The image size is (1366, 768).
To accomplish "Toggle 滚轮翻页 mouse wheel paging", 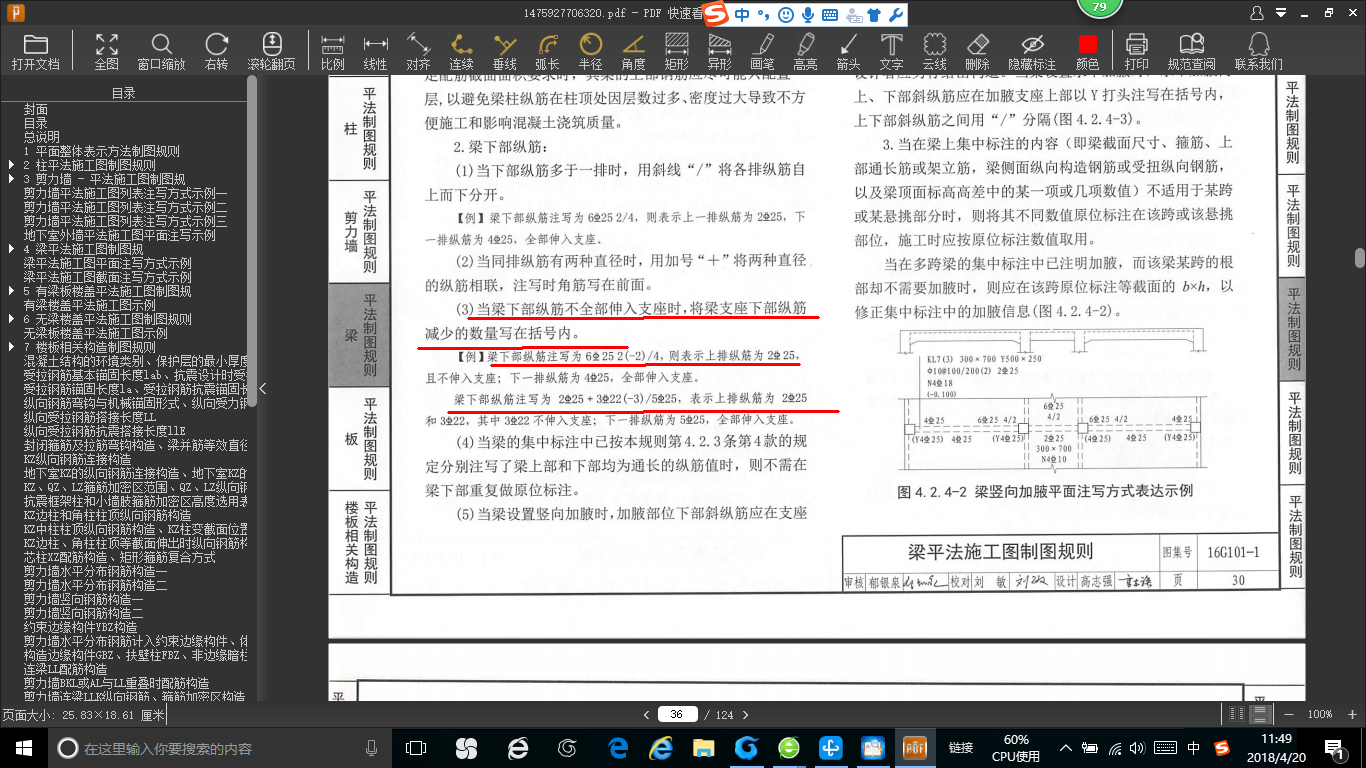I will tap(271, 52).
